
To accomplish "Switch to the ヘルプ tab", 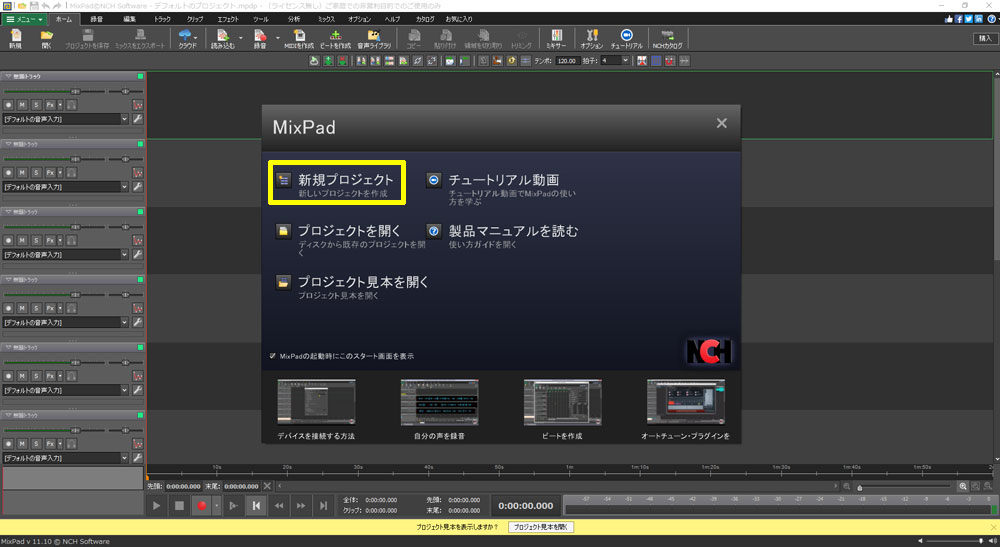I will click(x=392, y=19).
